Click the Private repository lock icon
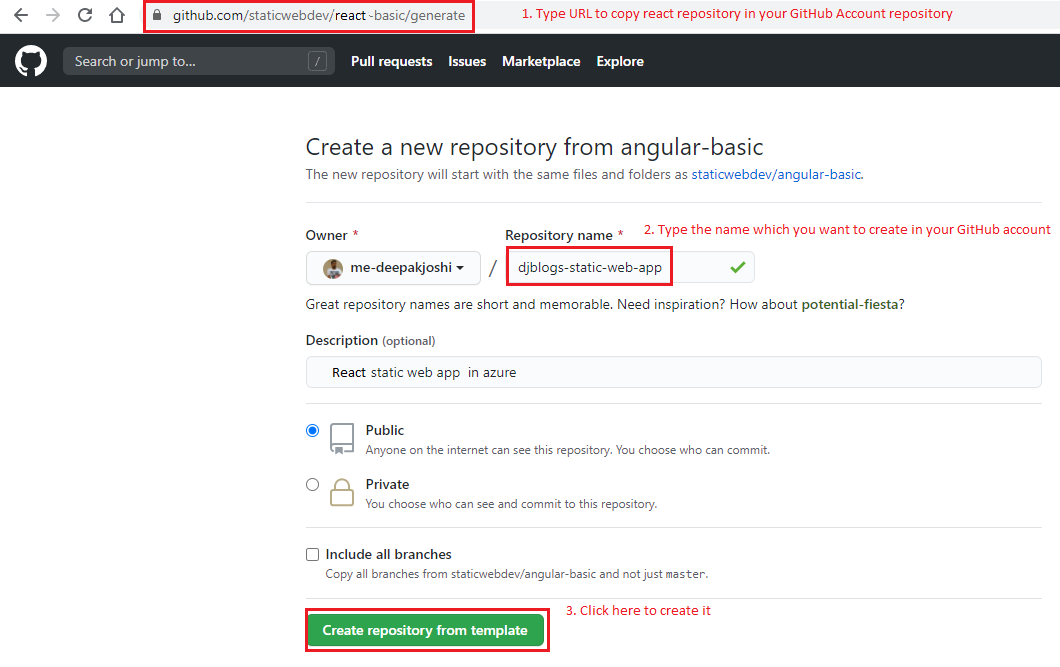The height and width of the screenshot is (667, 1060). pyautogui.click(x=342, y=493)
